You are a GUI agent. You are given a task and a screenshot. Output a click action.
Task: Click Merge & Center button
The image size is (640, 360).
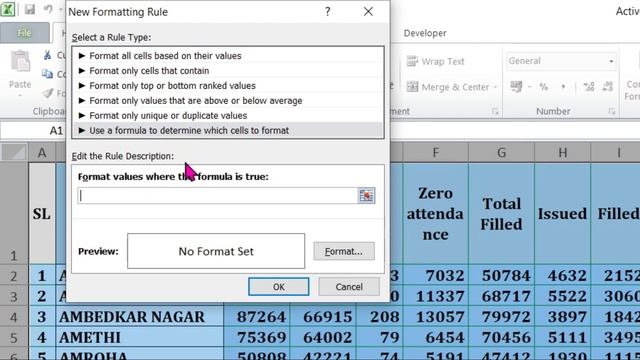click(x=448, y=87)
